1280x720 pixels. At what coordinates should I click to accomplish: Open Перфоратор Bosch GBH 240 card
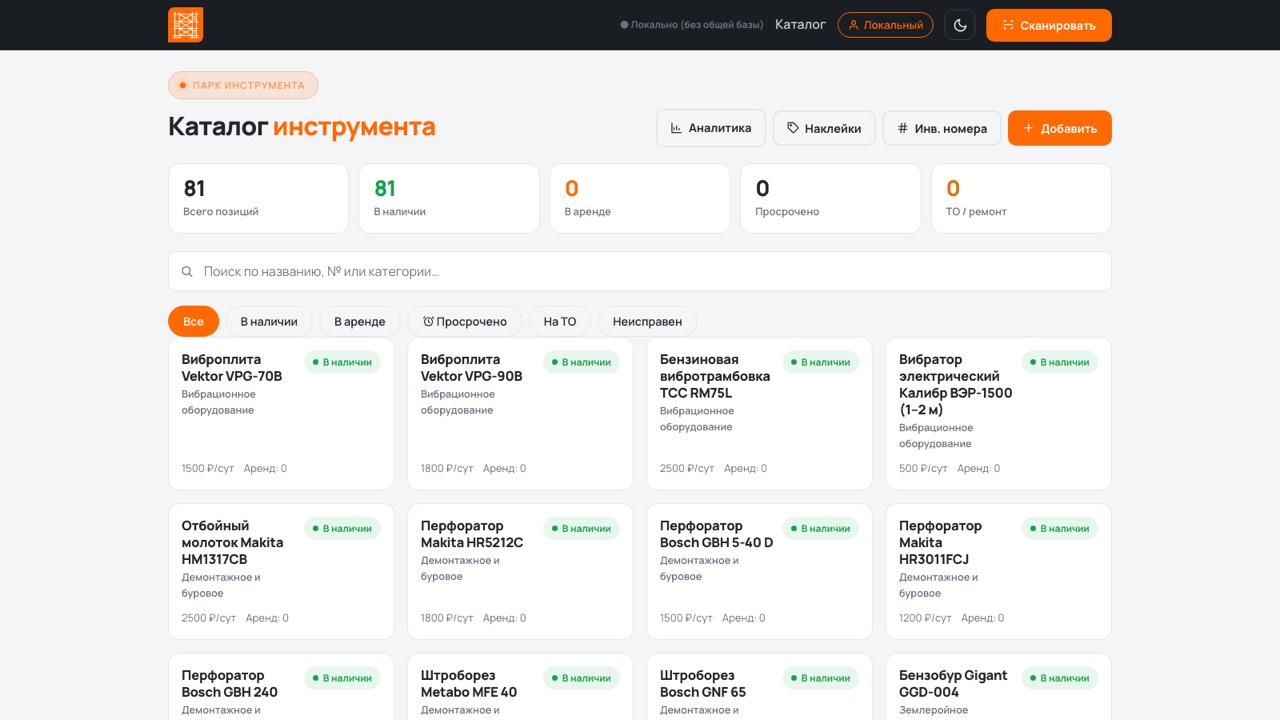[x=281, y=687]
